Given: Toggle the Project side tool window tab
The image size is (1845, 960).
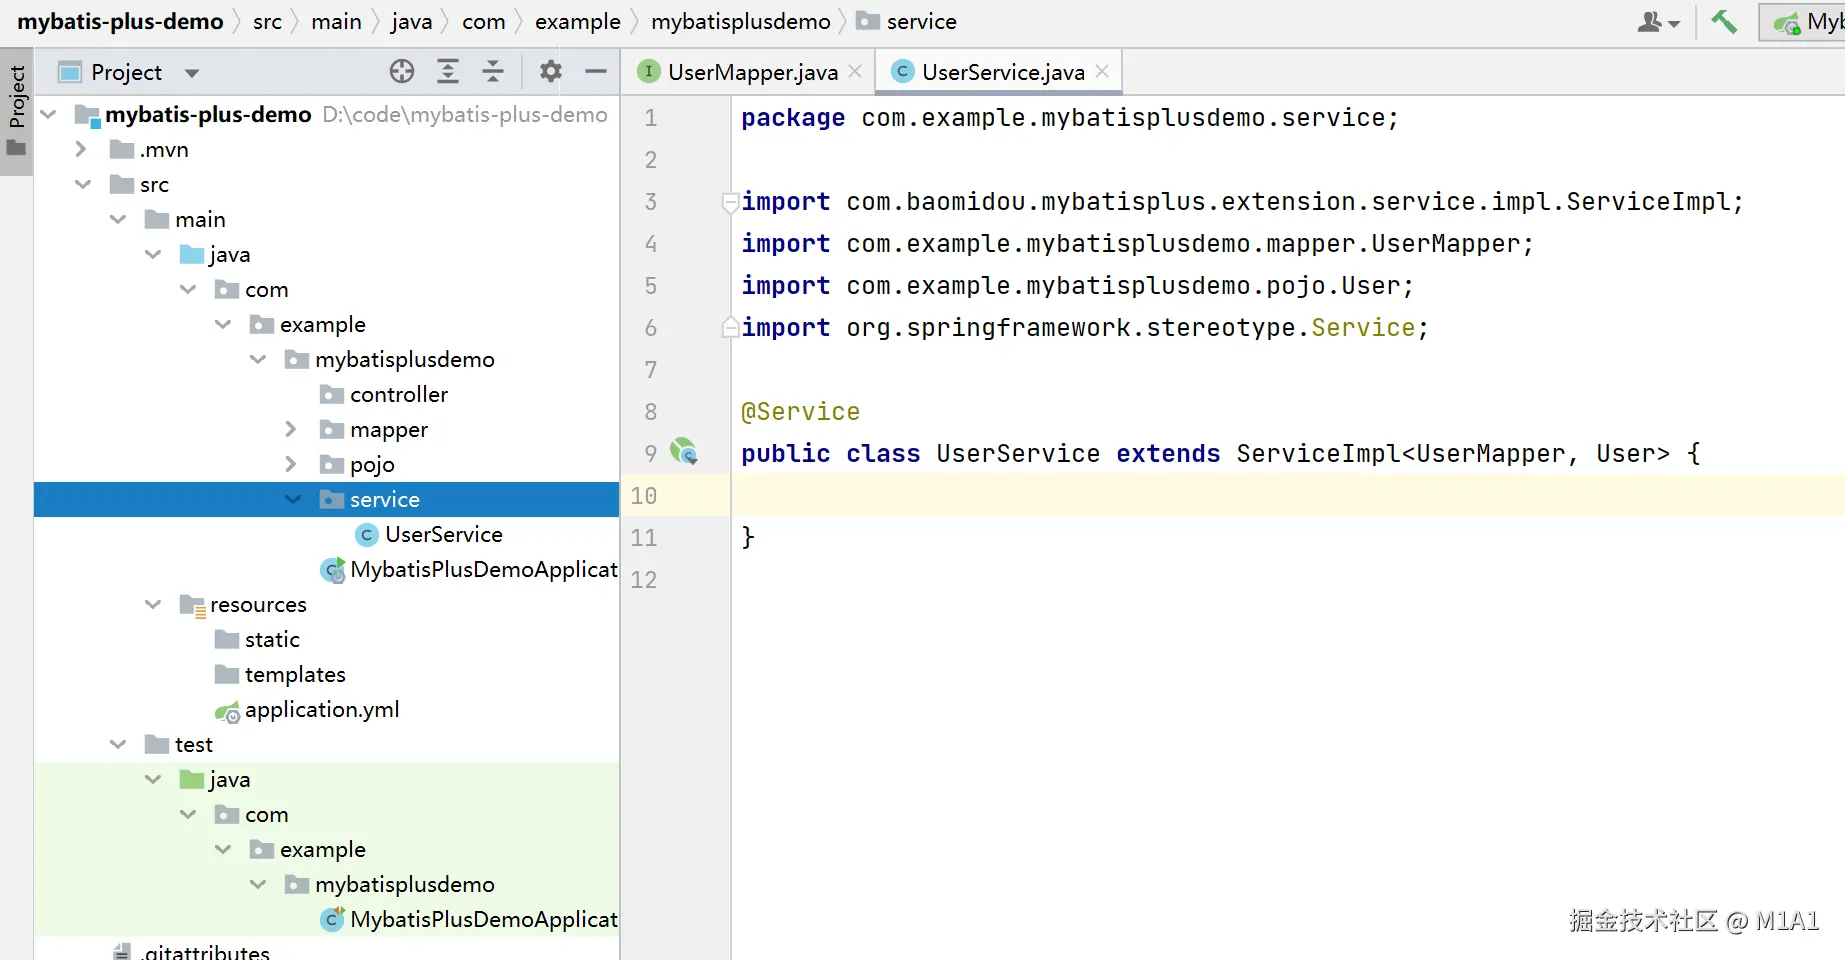Looking at the screenshot, I should point(16,110).
